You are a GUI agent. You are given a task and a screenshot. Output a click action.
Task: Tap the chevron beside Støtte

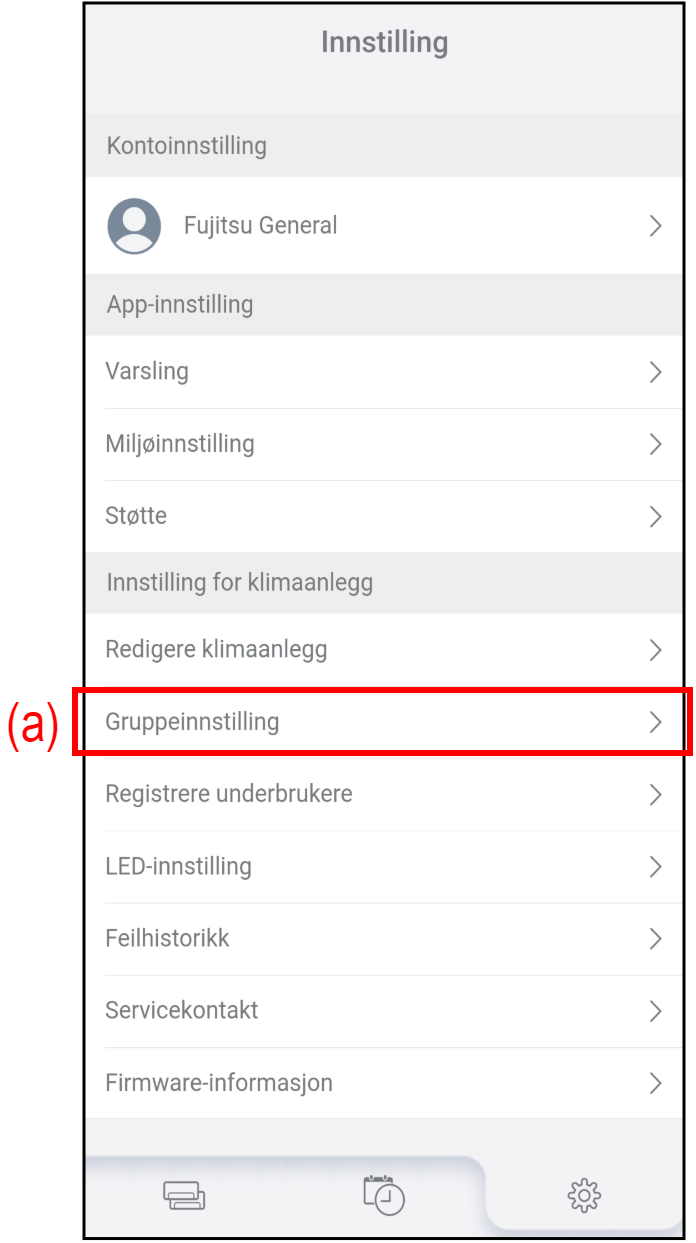[656, 516]
